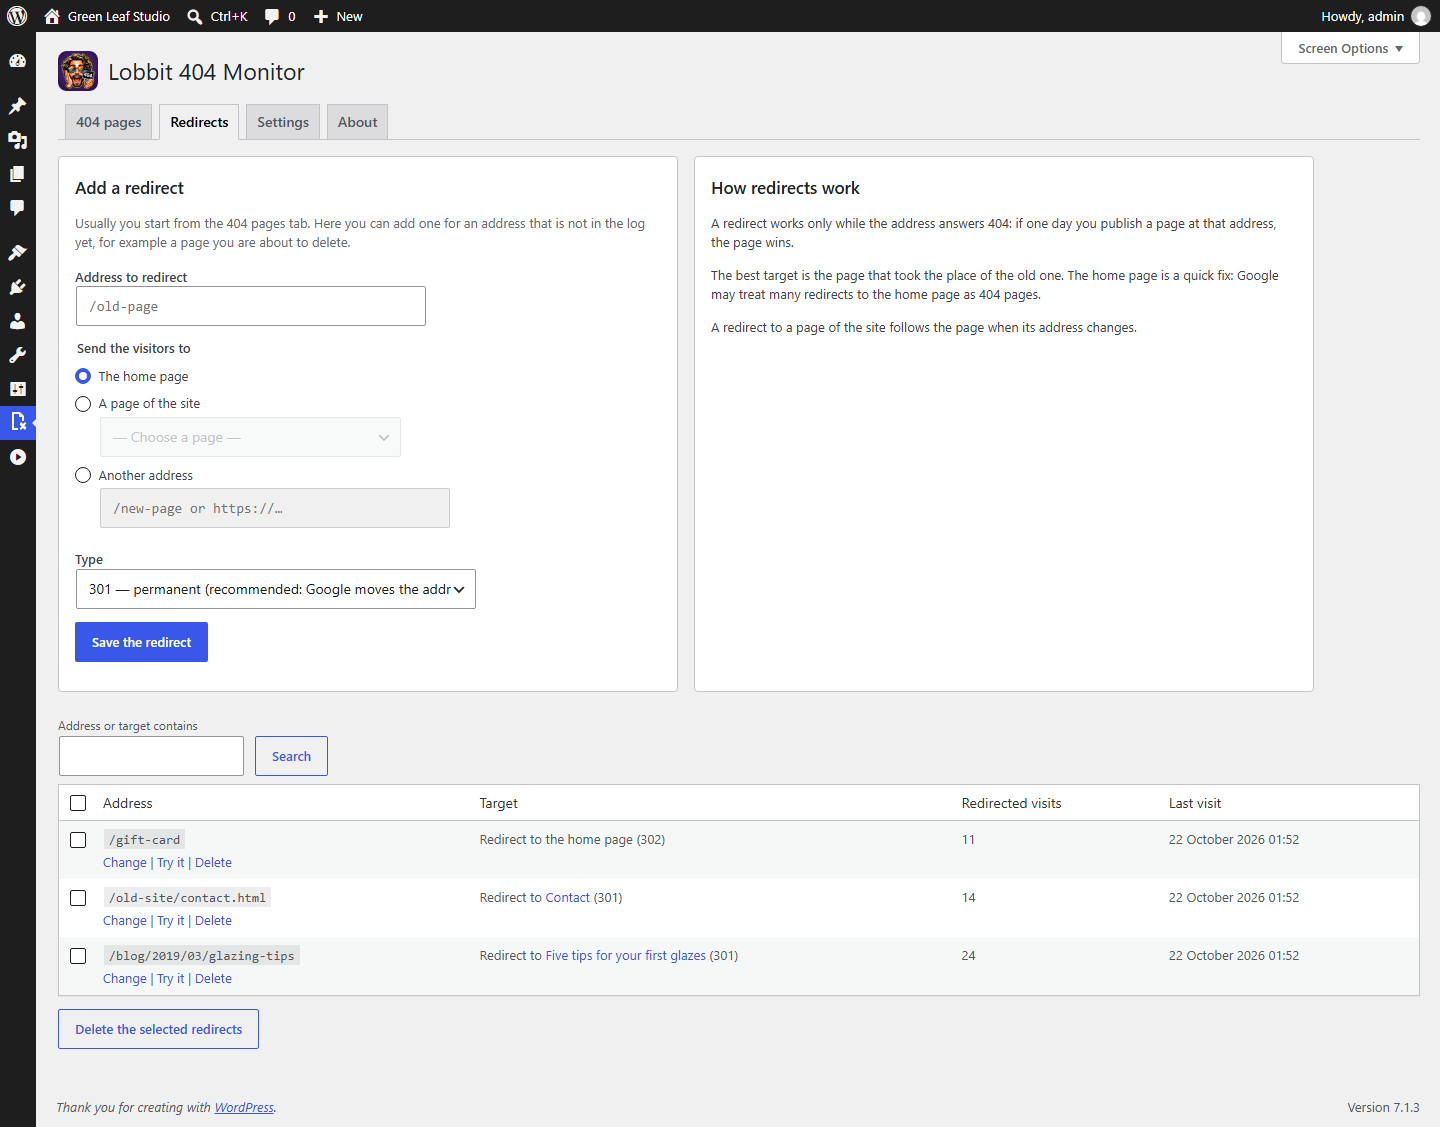Open Tools wrench icon in sidebar
Viewport: 1440px width, 1127px height.
click(x=17, y=355)
